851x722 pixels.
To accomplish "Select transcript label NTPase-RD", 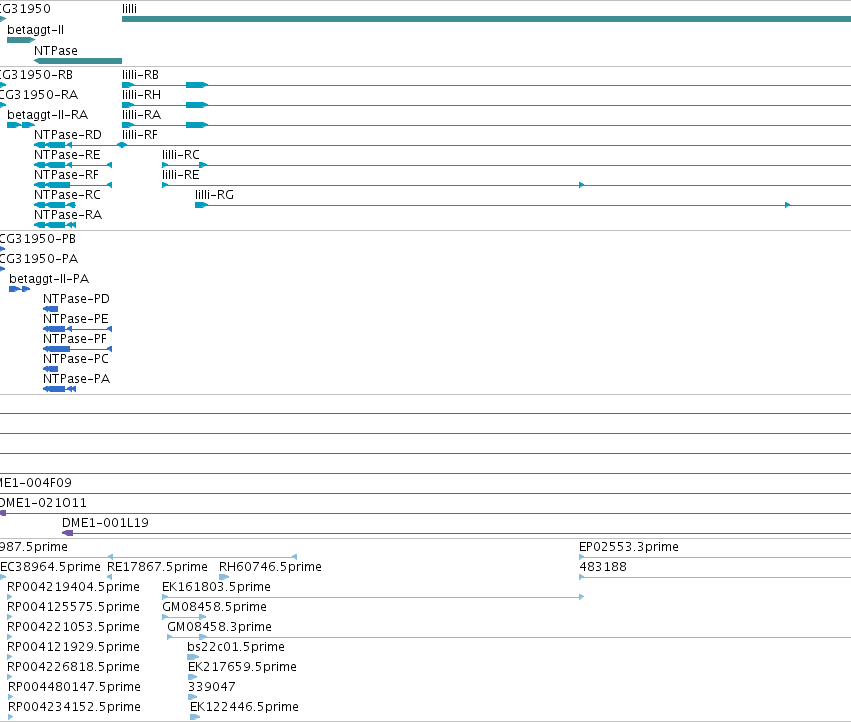I will [67, 135].
